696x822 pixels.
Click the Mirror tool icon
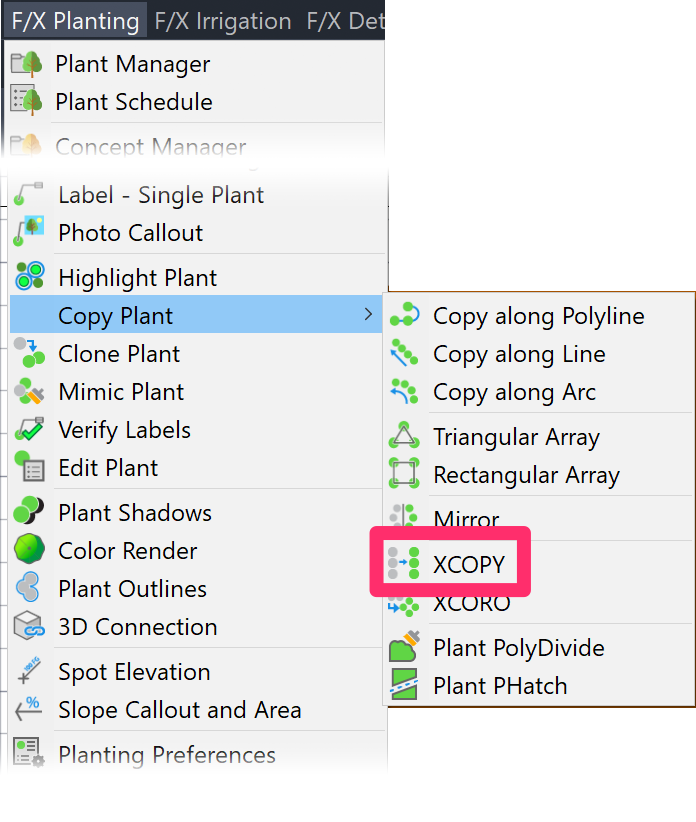pos(404,519)
